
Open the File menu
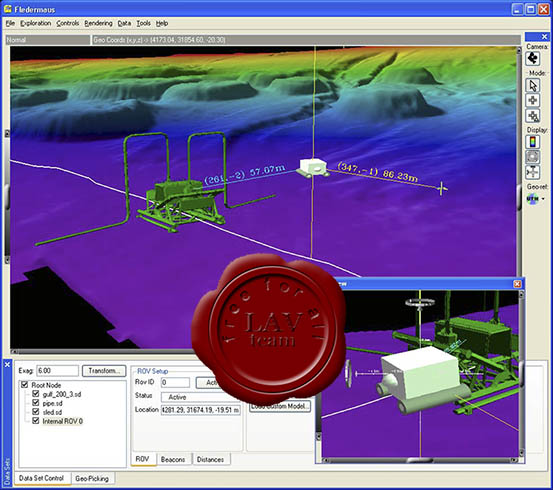10,23
